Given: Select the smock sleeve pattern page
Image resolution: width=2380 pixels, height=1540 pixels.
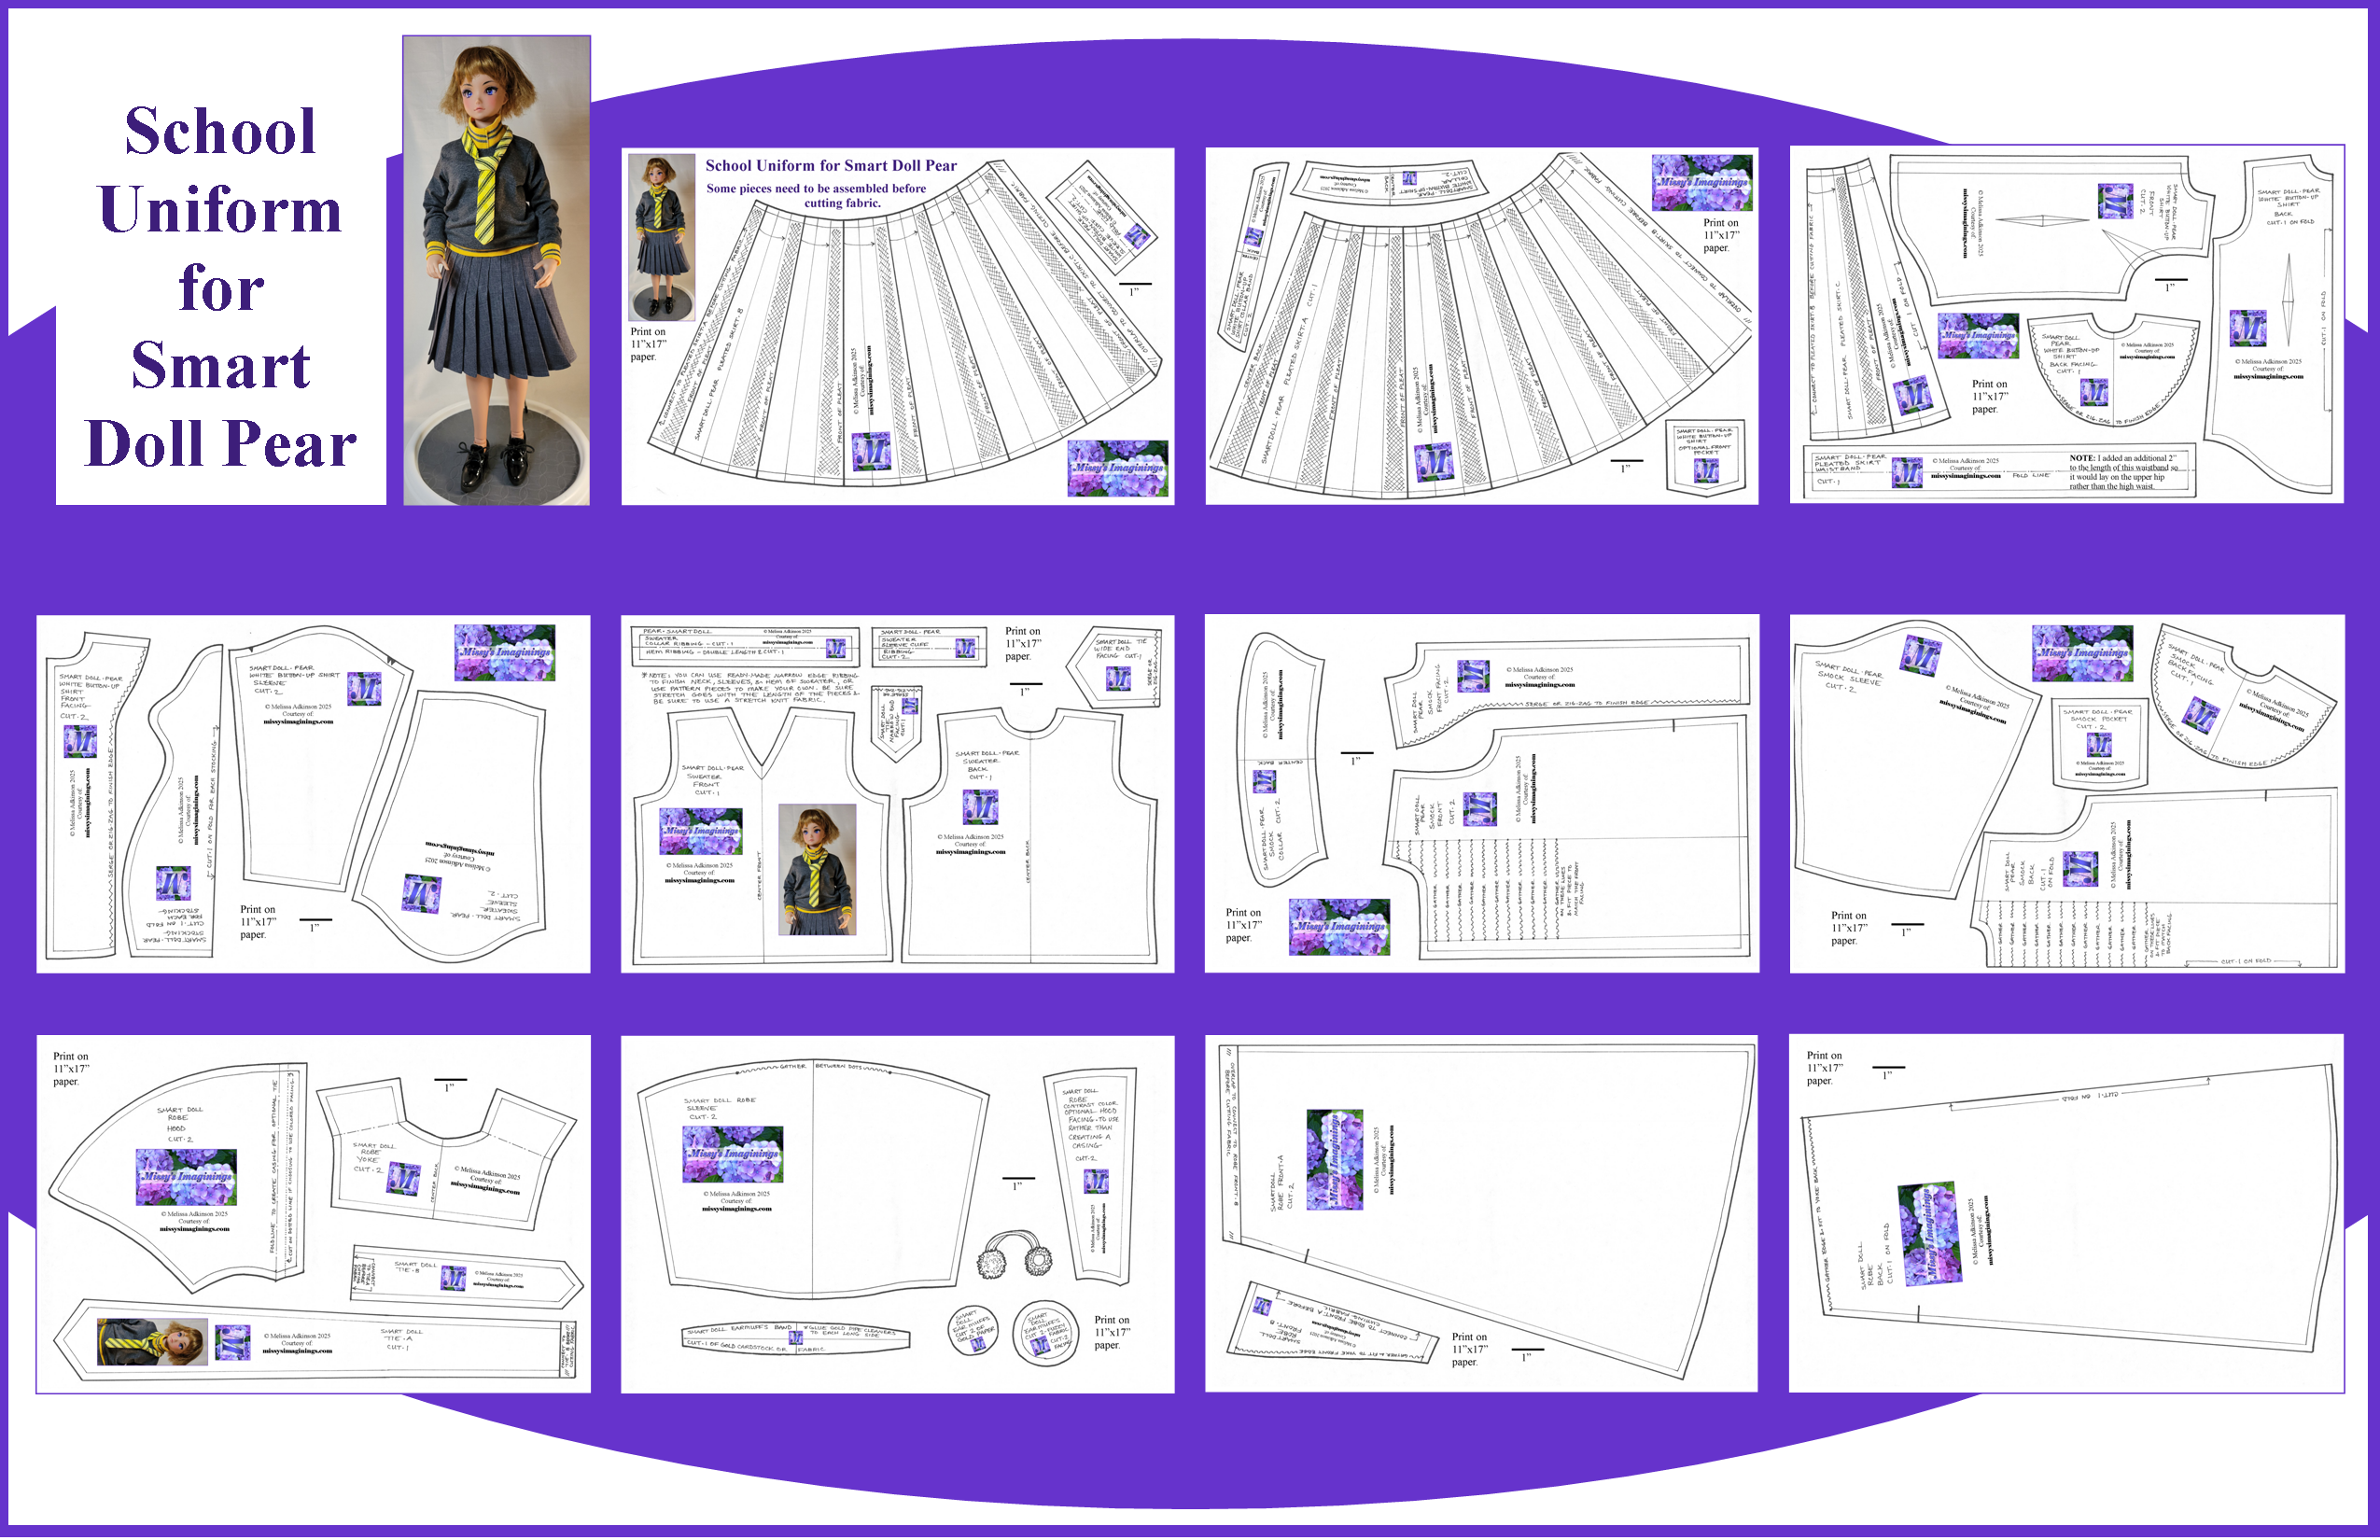Looking at the screenshot, I should point(2066,793).
